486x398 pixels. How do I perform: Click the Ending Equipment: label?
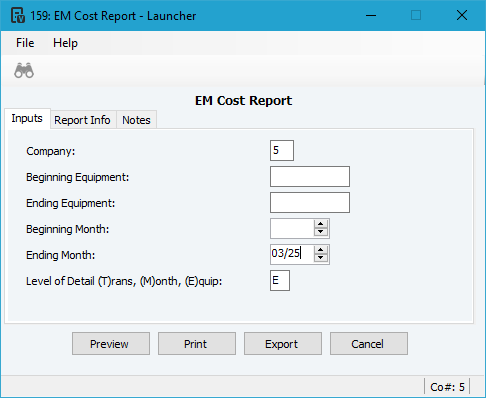pyautogui.click(x=70, y=203)
